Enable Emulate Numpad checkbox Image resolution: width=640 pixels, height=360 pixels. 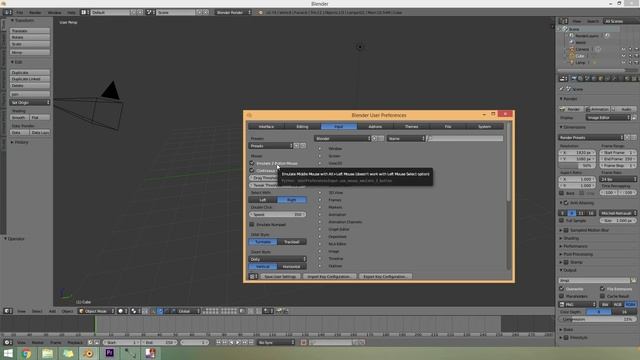point(252,224)
